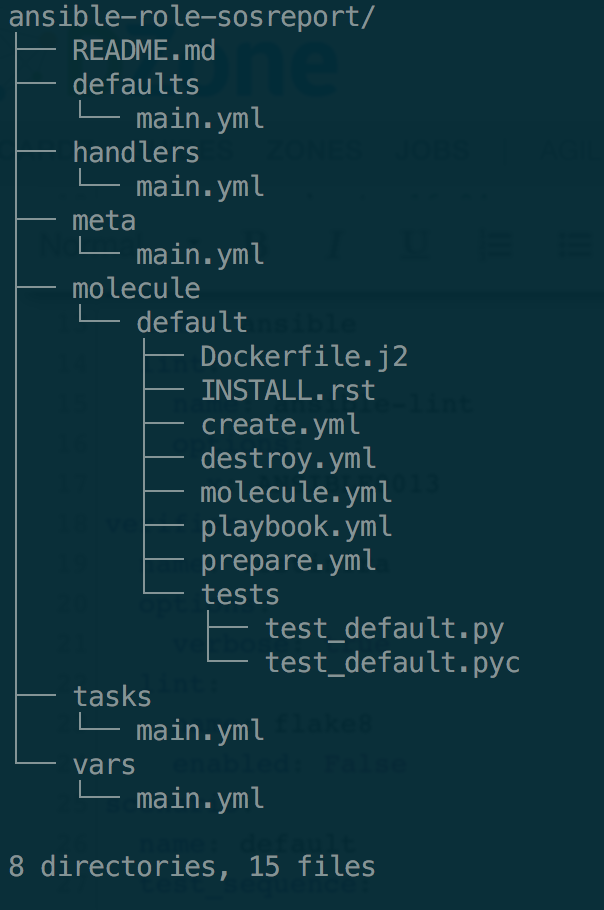
Task: Click the default folder under molecule
Action: tap(192, 322)
